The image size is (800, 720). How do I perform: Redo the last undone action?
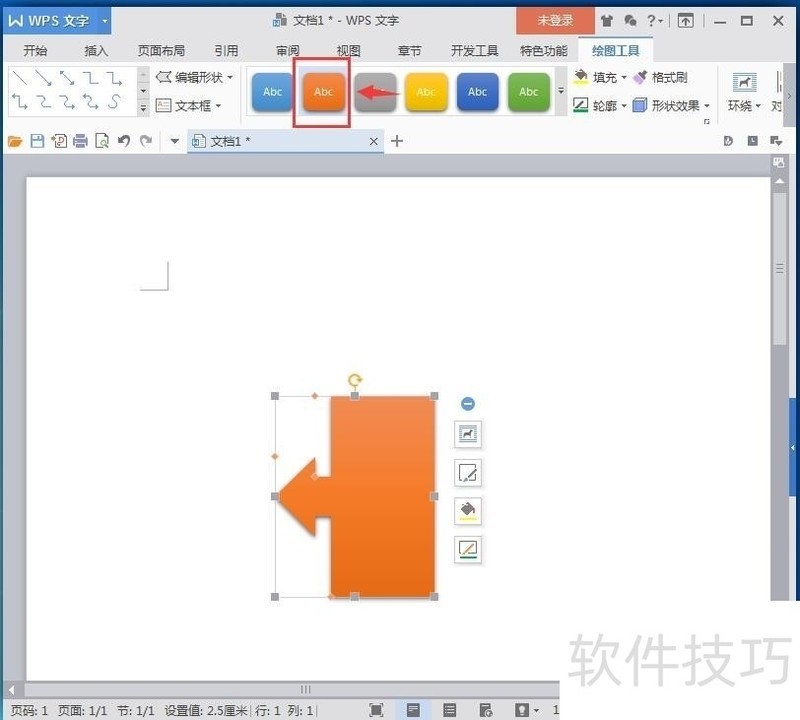coord(146,141)
